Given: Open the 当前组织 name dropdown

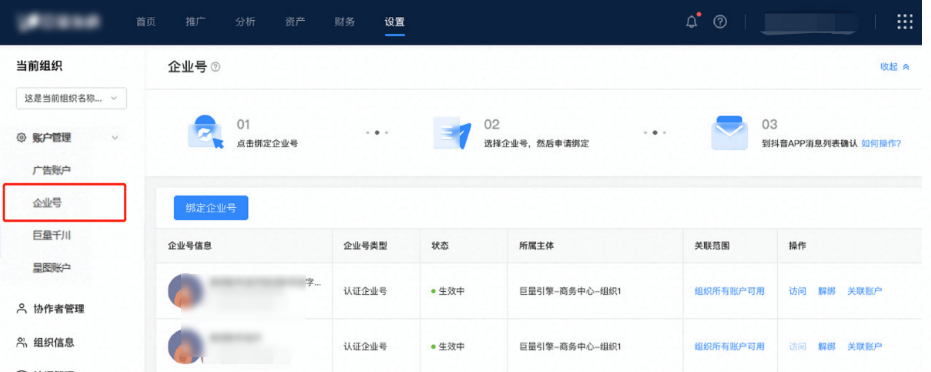Looking at the screenshot, I should [x=71, y=98].
